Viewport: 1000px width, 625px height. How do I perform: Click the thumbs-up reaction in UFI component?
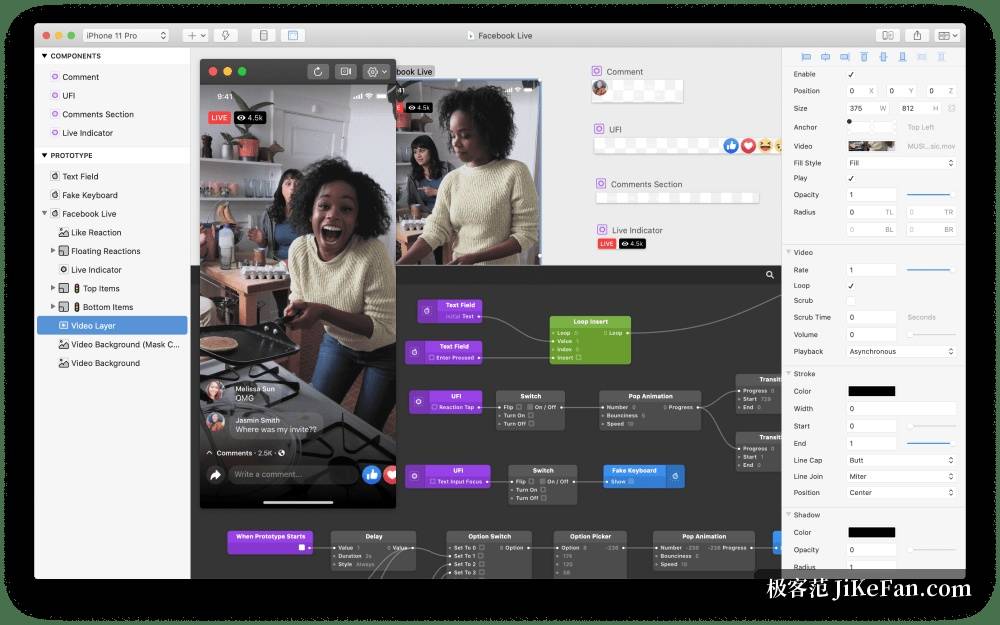point(731,146)
